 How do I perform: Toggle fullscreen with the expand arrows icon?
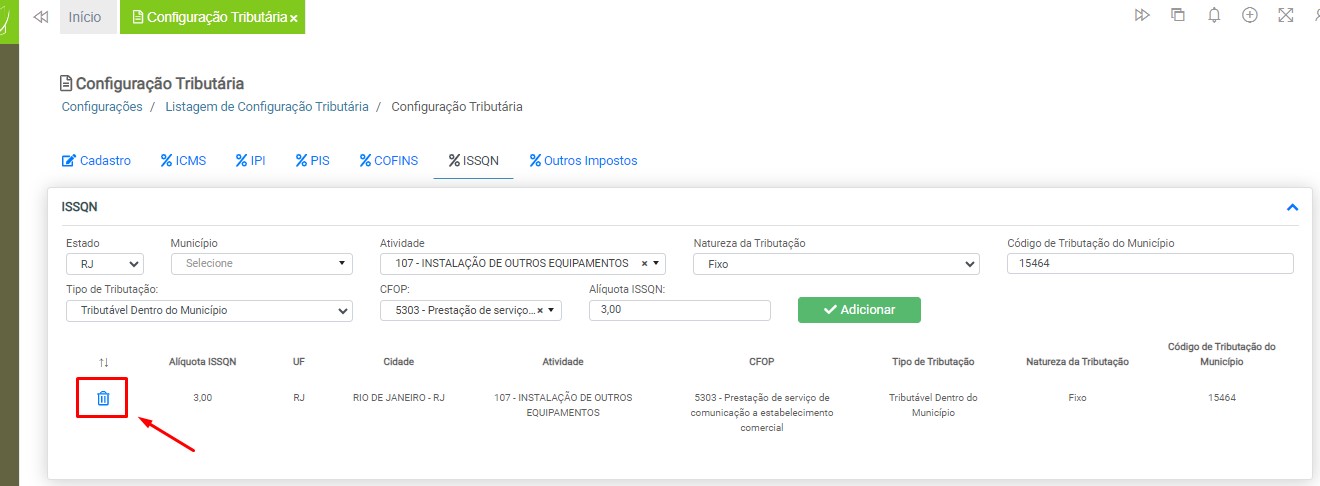click(x=1286, y=16)
